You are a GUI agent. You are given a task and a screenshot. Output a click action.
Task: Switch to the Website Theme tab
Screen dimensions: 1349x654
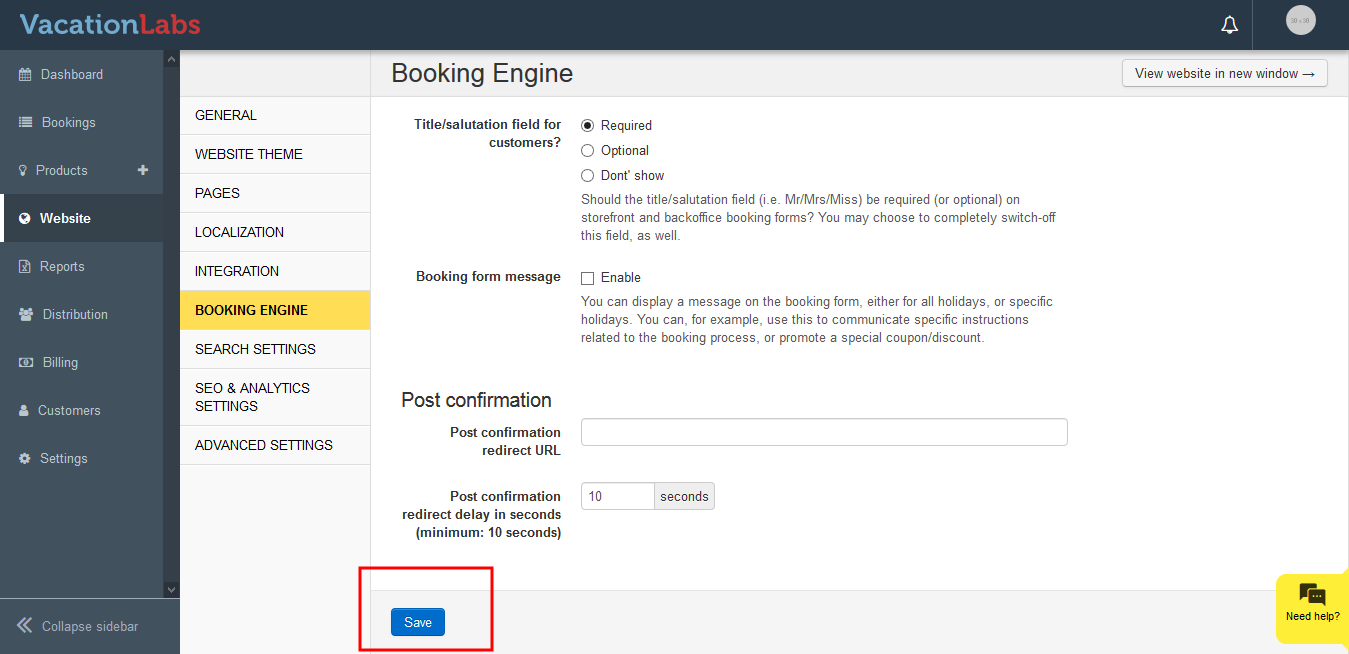(x=249, y=154)
